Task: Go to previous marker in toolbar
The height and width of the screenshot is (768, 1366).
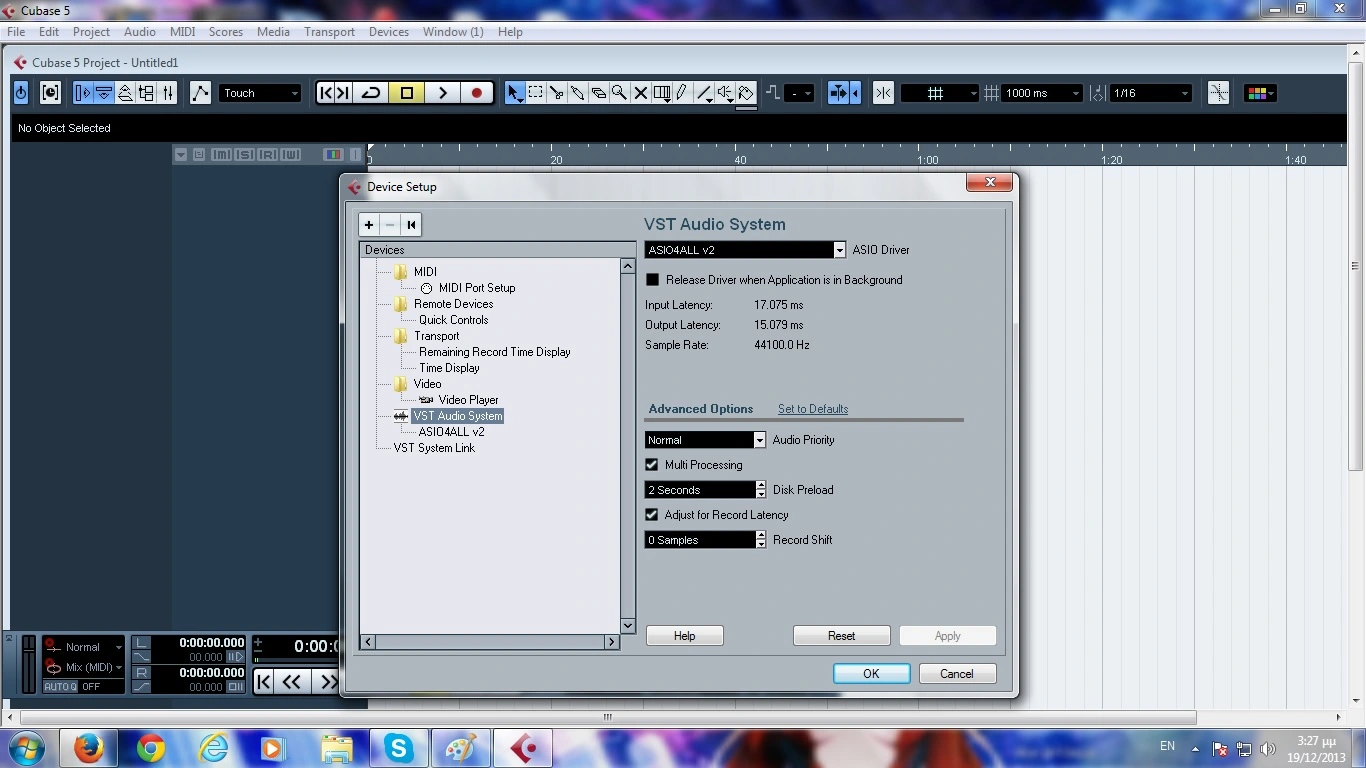Action: [325, 93]
